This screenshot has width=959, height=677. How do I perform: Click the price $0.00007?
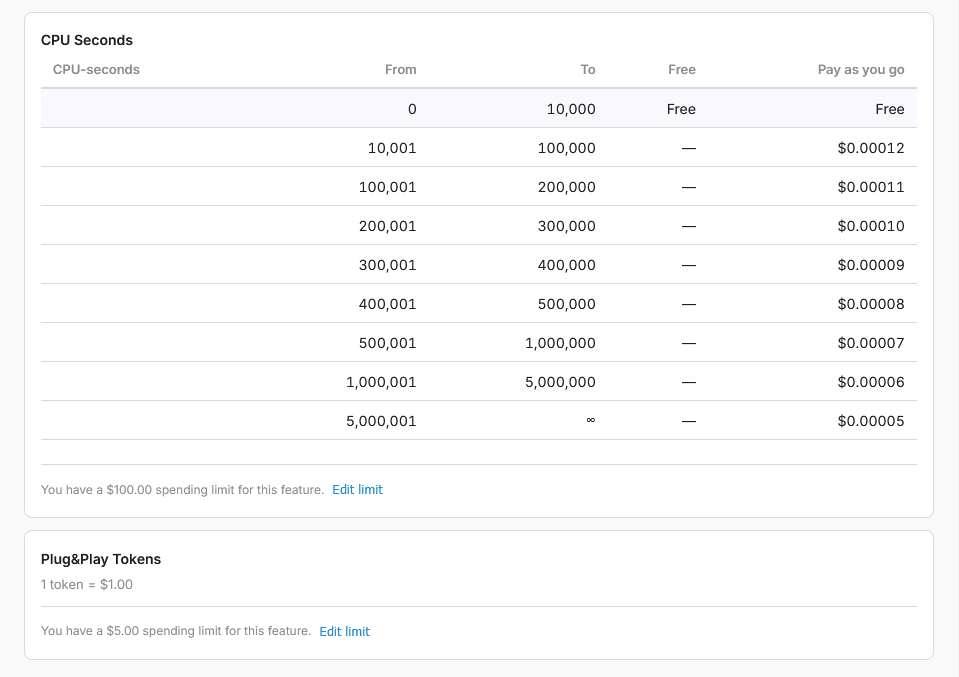[871, 344]
